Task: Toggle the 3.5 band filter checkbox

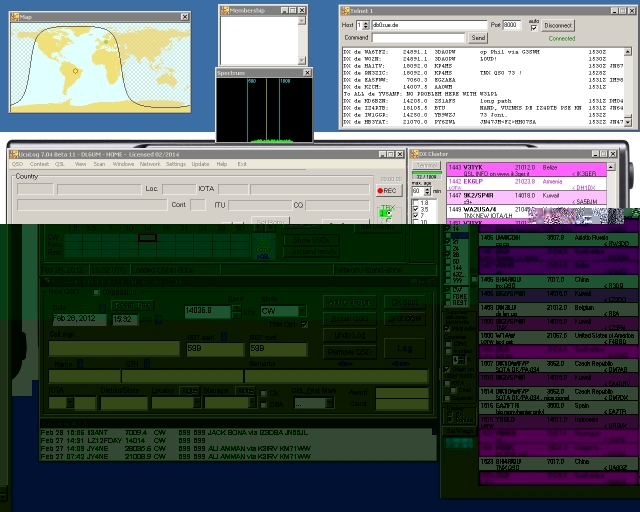Action: click(x=418, y=211)
